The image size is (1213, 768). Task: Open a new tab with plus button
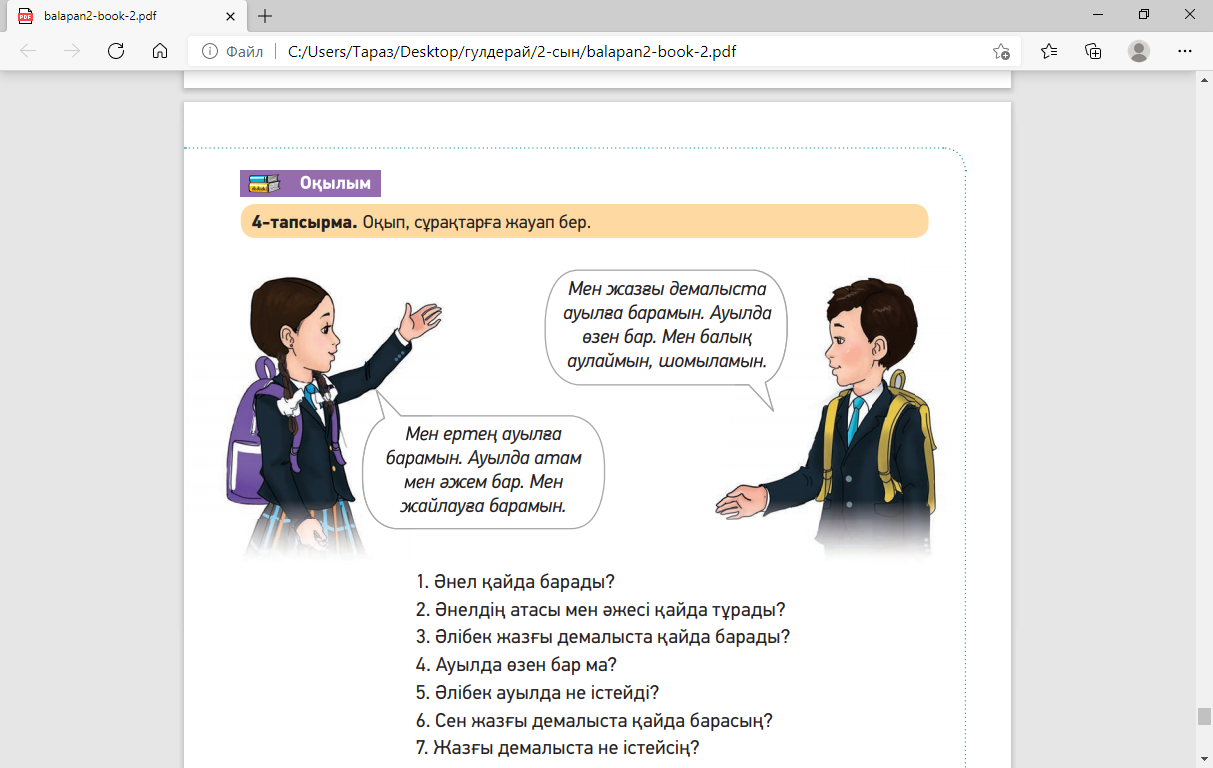(x=265, y=16)
